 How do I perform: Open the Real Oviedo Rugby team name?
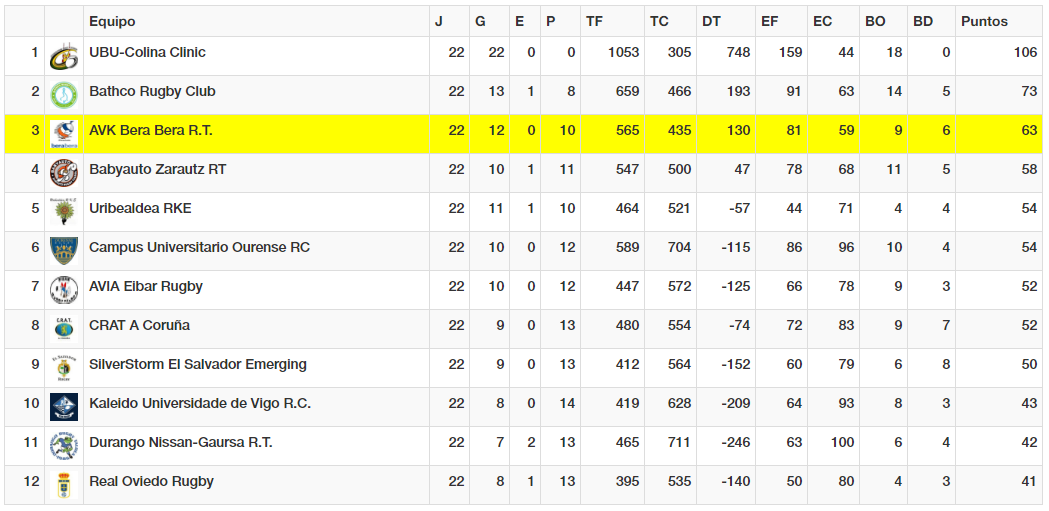[151, 481]
